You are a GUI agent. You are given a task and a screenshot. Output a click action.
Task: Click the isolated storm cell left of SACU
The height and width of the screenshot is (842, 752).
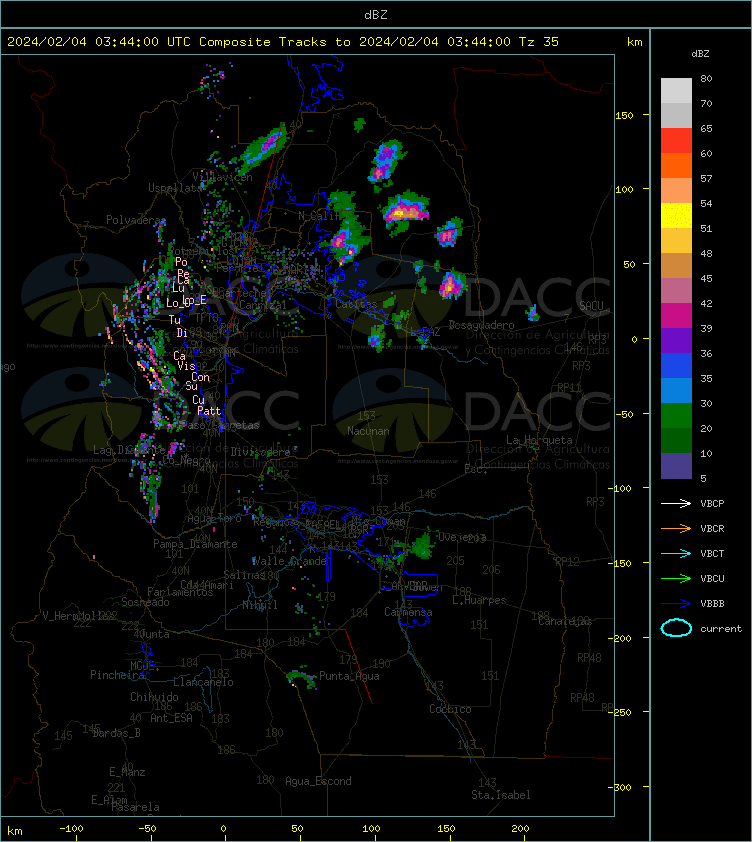click(x=533, y=314)
